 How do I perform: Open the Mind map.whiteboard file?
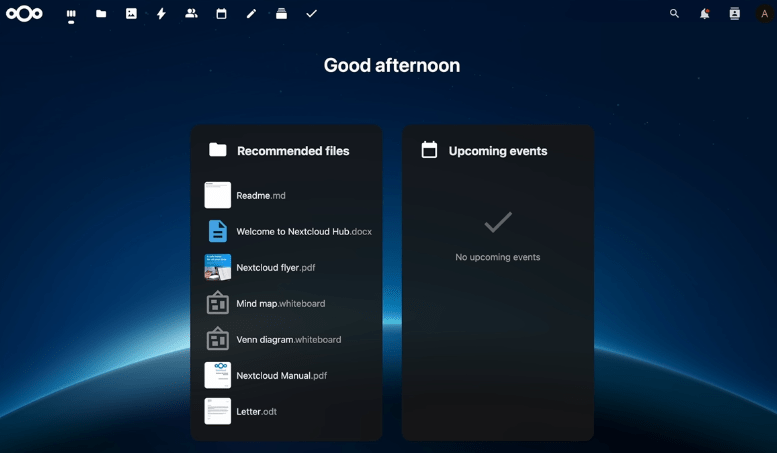pos(280,304)
